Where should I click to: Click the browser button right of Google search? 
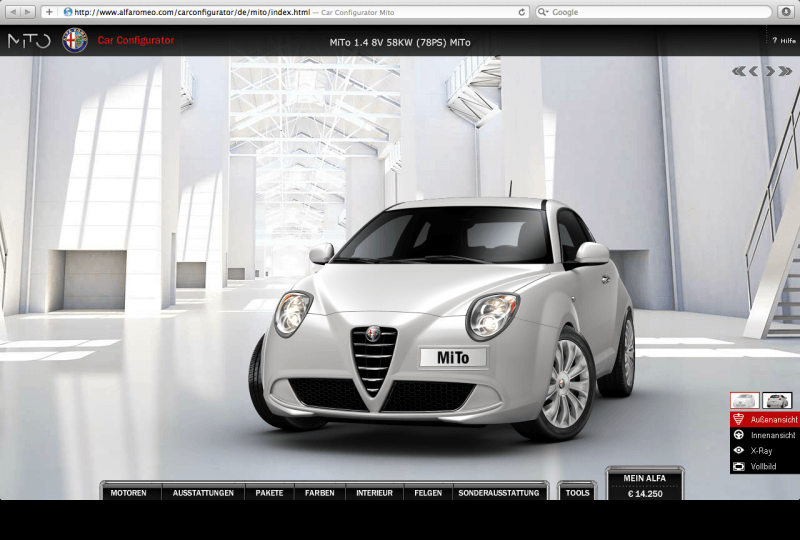click(787, 12)
